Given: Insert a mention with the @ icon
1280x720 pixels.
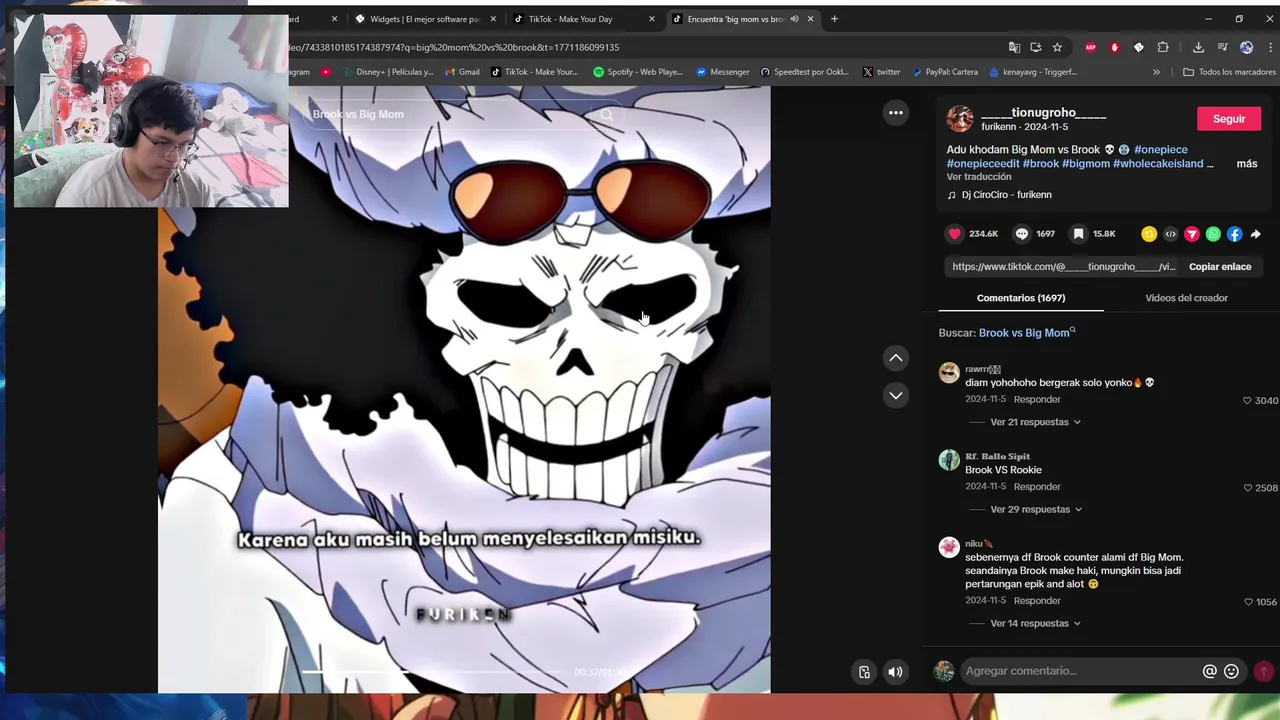Looking at the screenshot, I should 1209,671.
